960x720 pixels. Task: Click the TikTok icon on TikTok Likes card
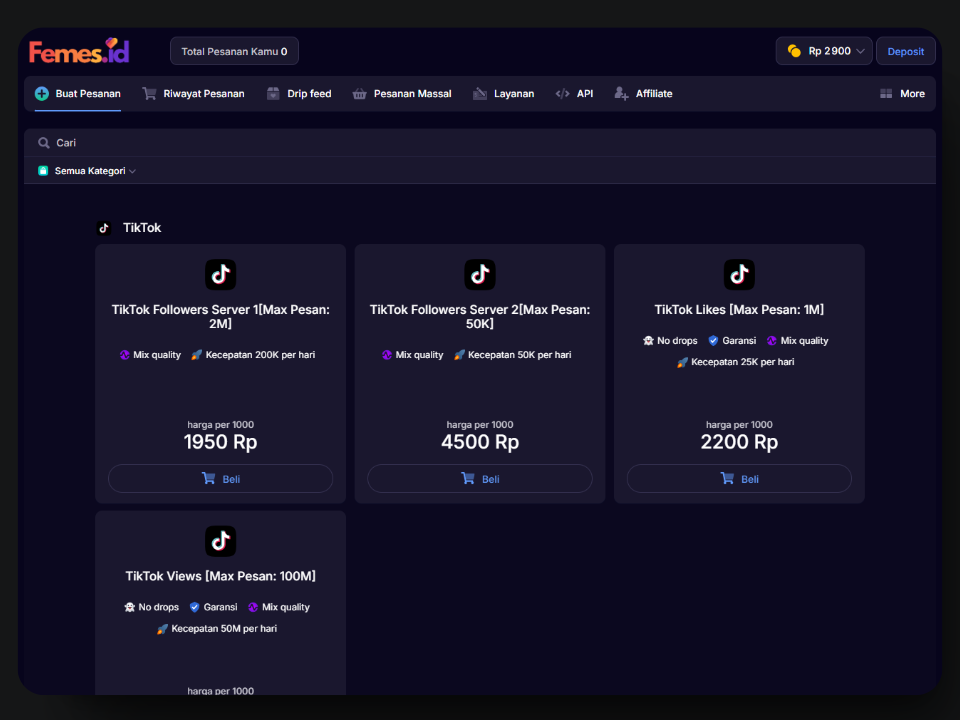point(739,275)
